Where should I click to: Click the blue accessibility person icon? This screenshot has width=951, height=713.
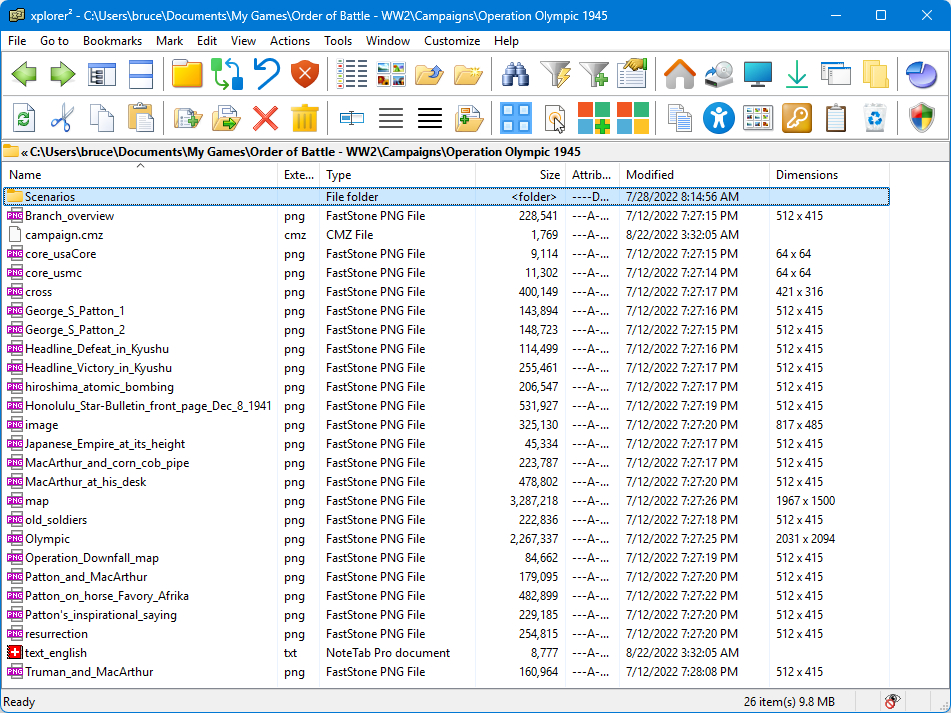[719, 118]
